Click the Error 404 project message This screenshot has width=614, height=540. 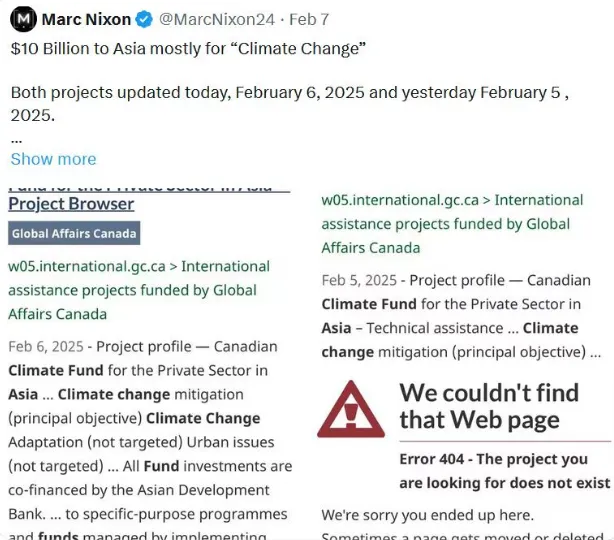click(505, 471)
